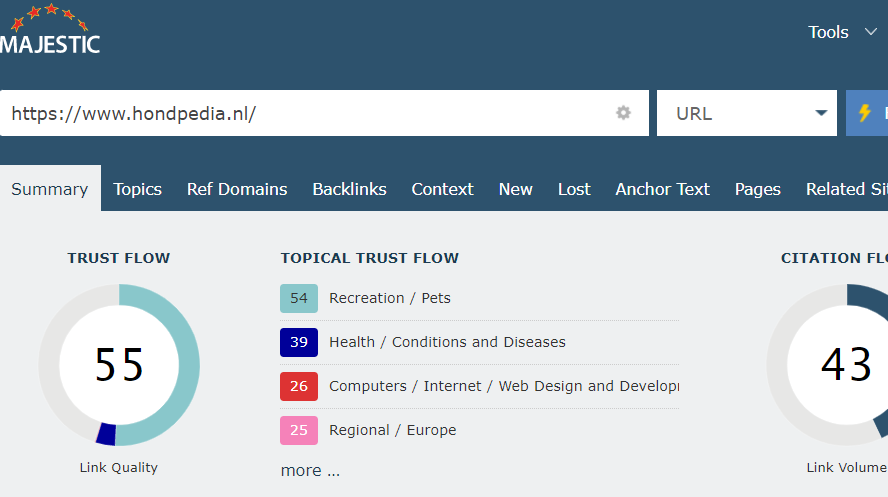The image size is (888, 497).
Task: Click the Link Quality label
Action: click(x=119, y=468)
